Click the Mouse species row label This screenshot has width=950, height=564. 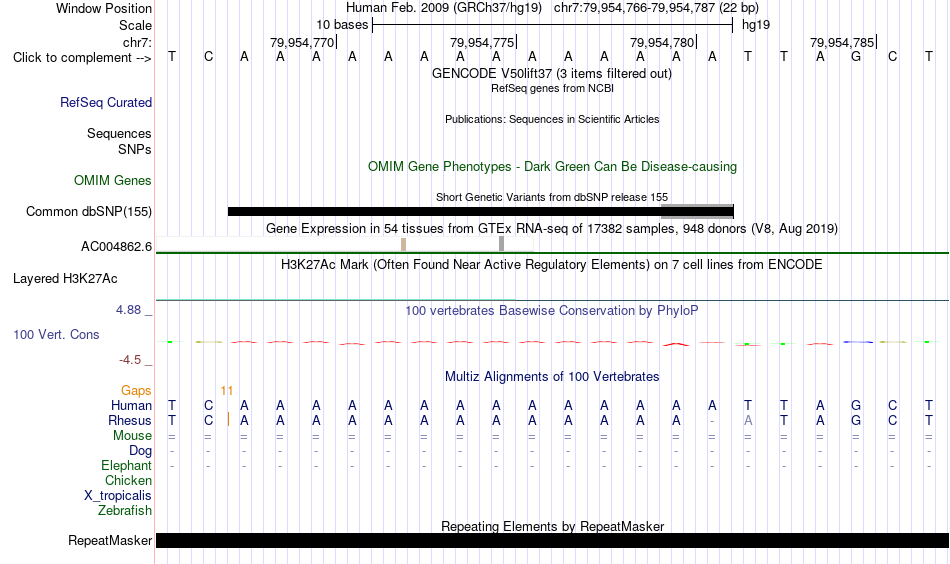point(132,436)
